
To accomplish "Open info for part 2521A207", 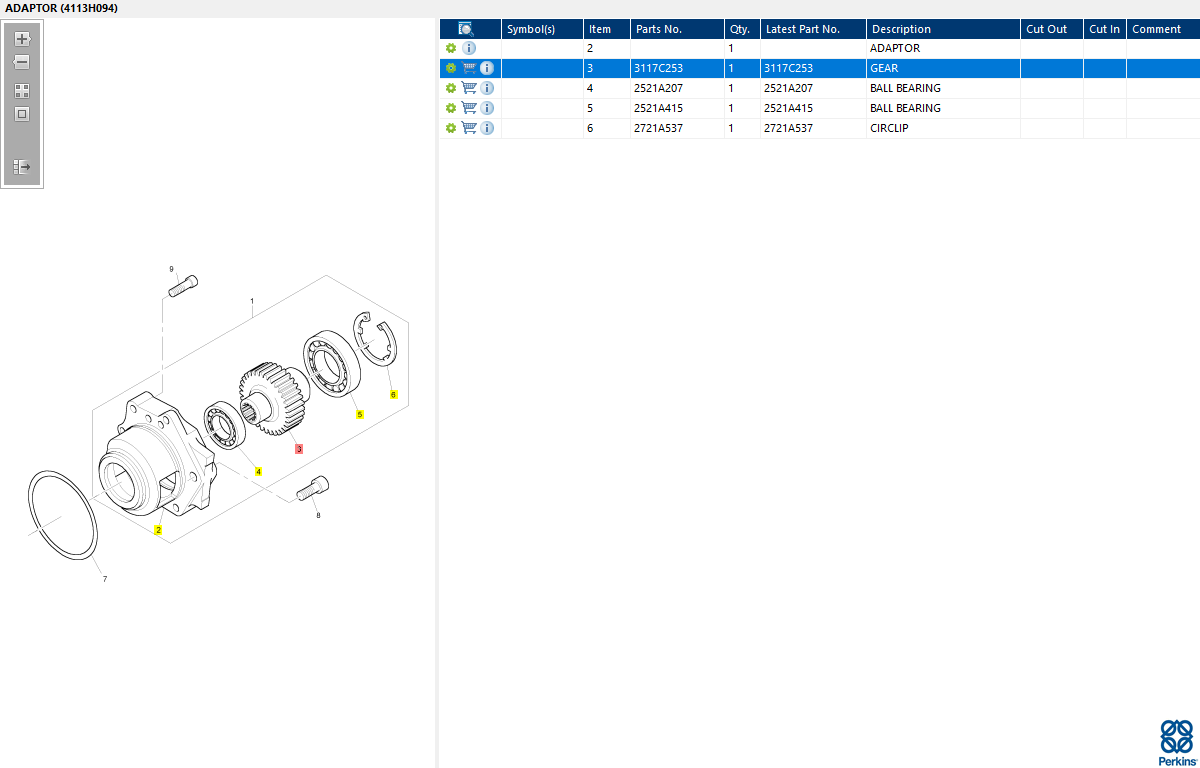I will tap(487, 88).
